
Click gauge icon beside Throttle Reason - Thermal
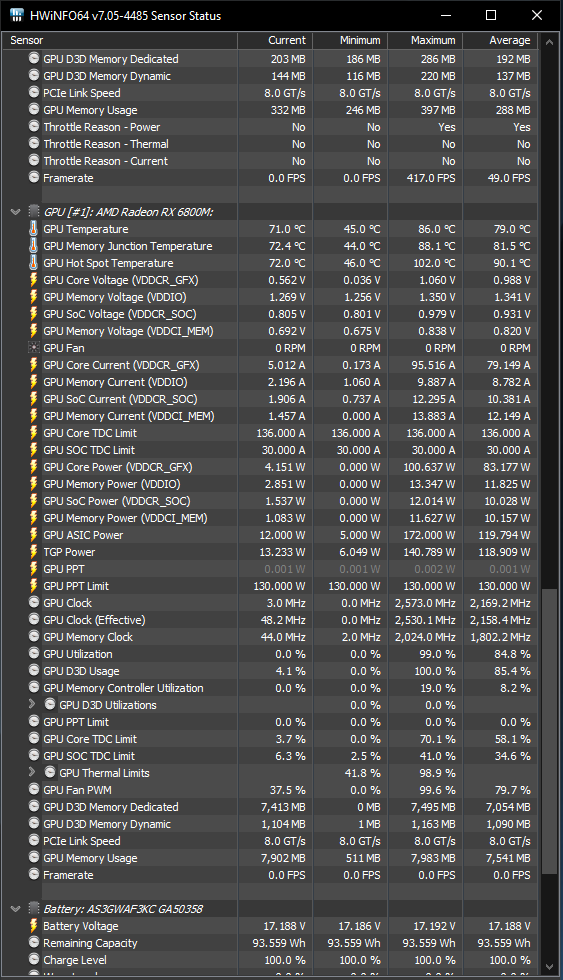click(x=34, y=144)
